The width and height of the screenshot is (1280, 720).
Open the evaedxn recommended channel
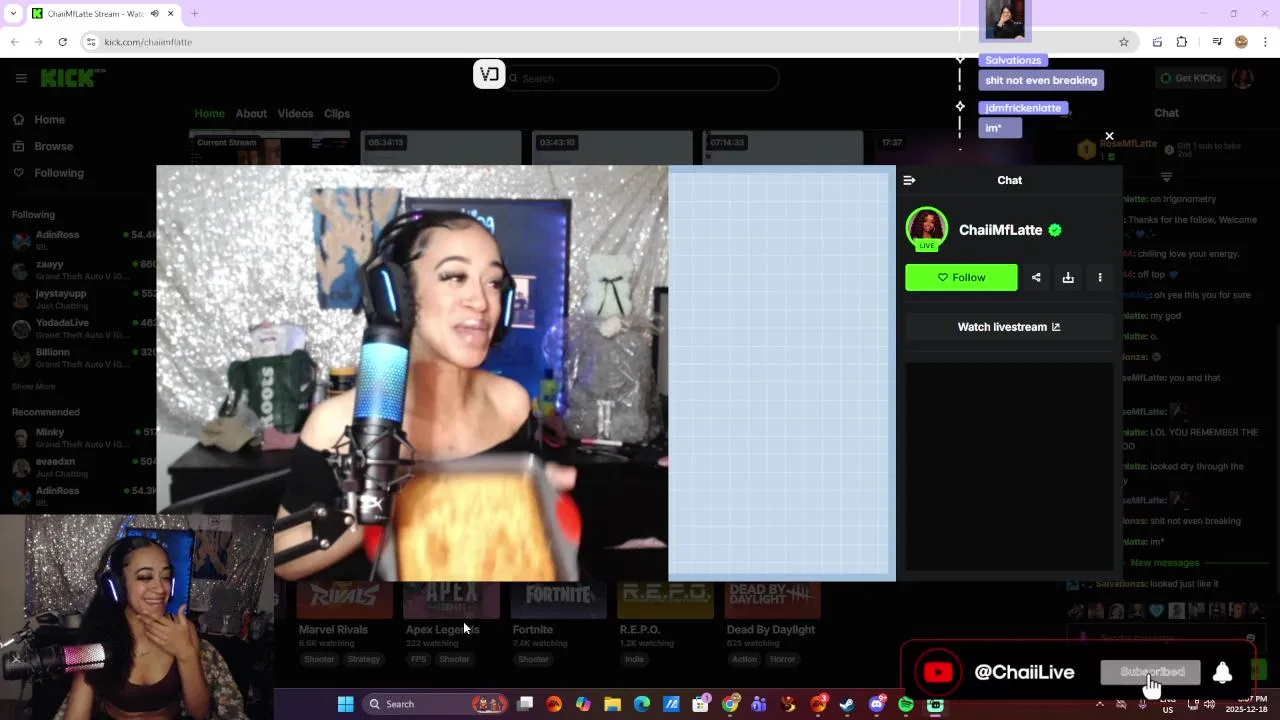(x=82, y=467)
